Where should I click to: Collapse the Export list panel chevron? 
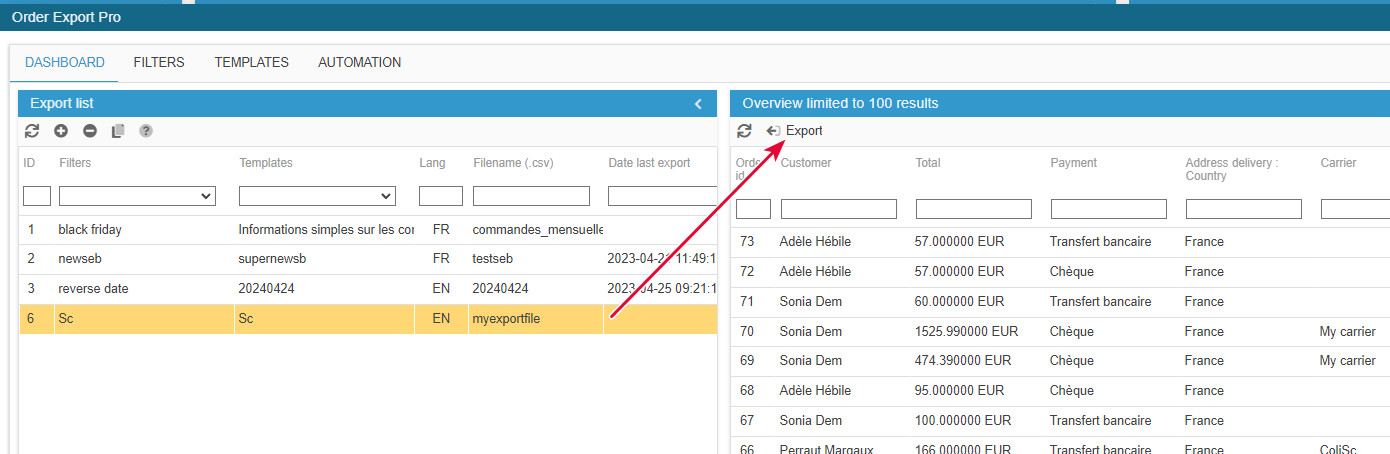coord(698,104)
